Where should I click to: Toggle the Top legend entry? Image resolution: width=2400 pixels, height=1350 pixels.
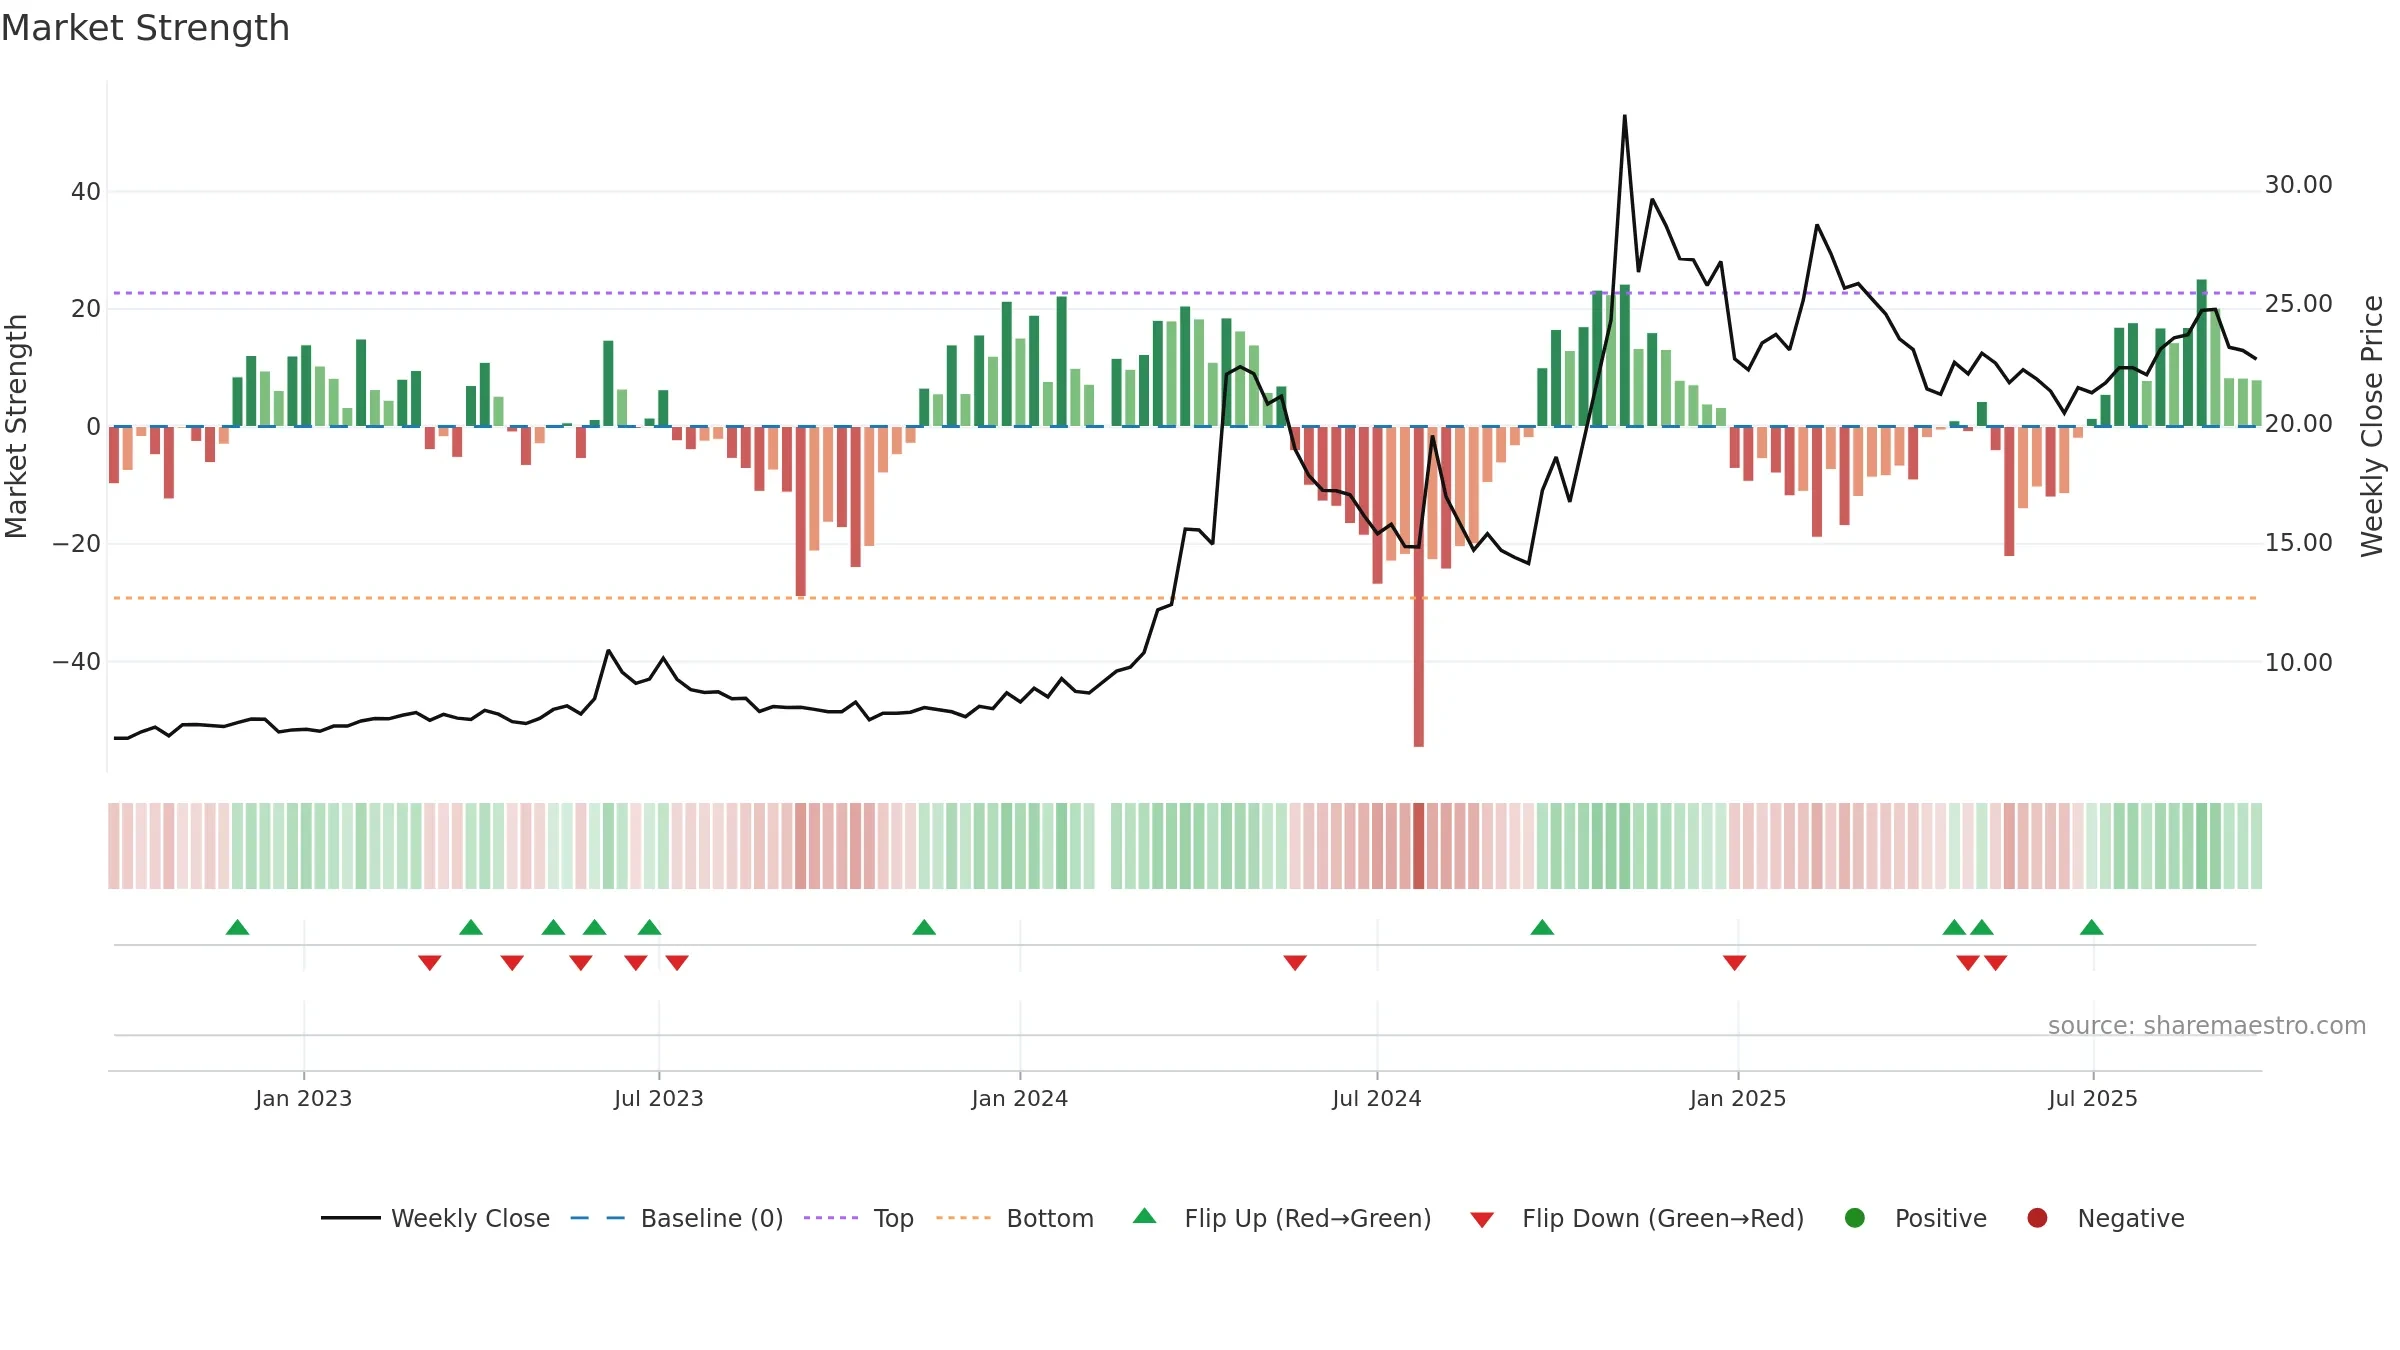858,1218
